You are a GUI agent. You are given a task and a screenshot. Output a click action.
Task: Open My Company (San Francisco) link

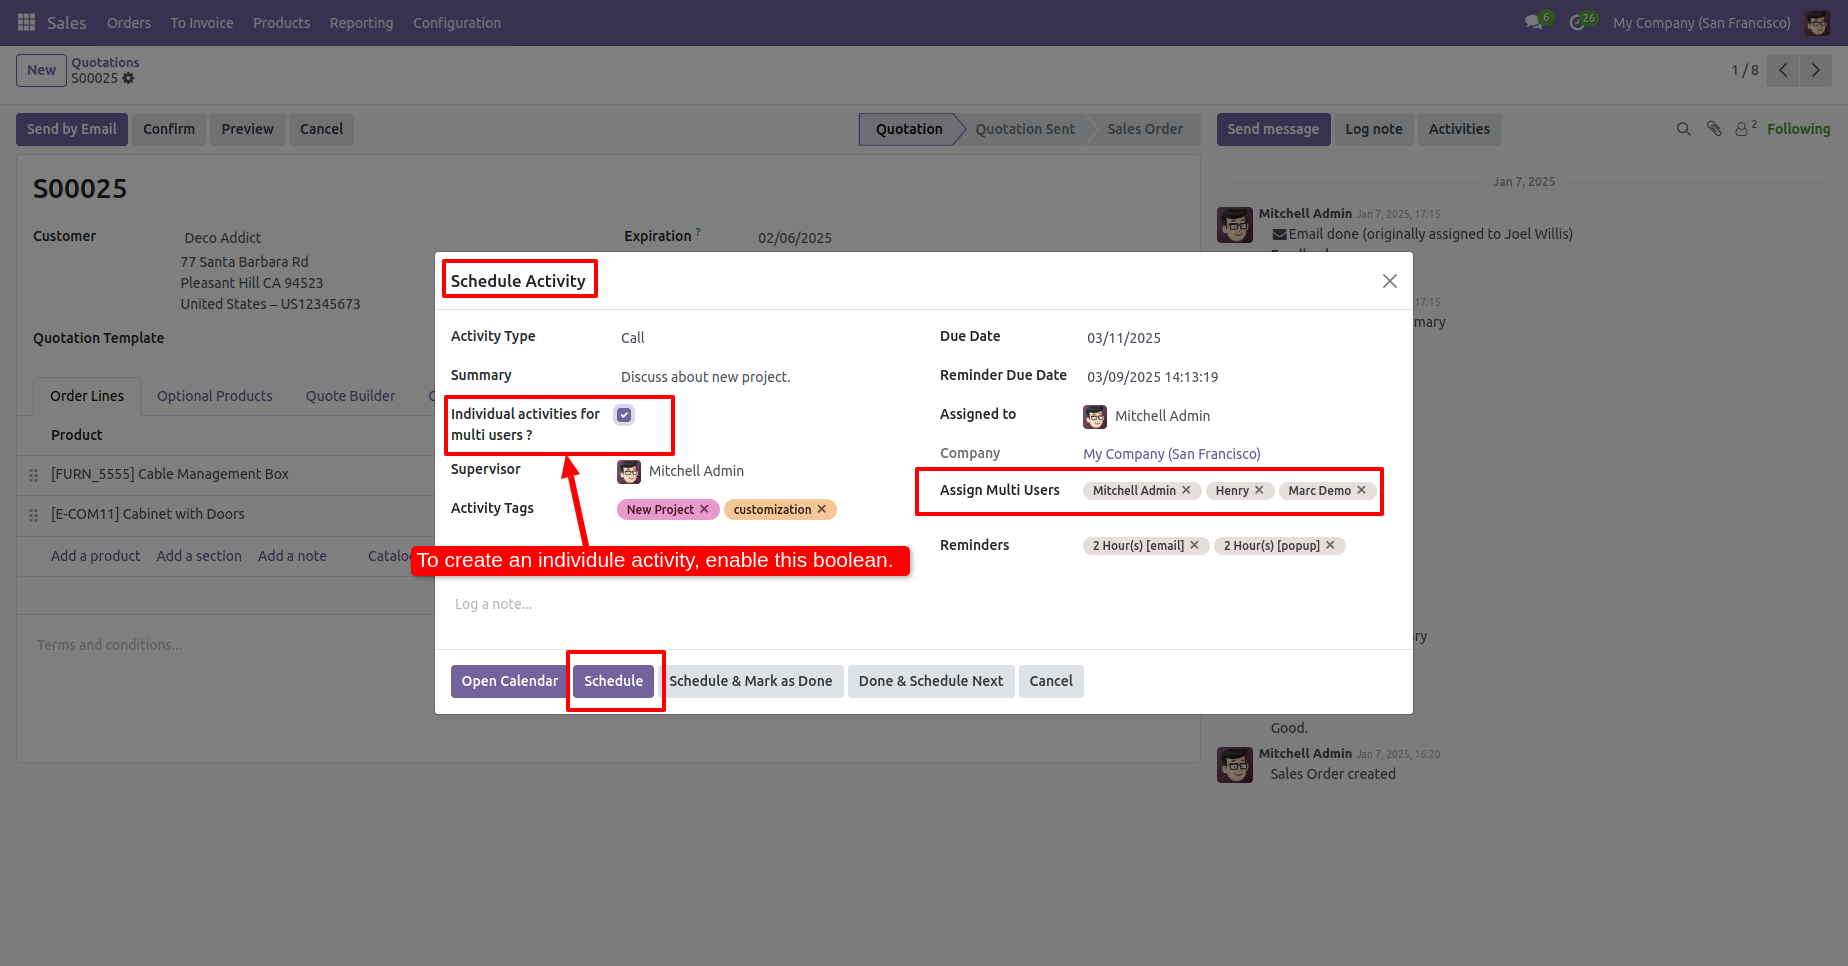1172,454
